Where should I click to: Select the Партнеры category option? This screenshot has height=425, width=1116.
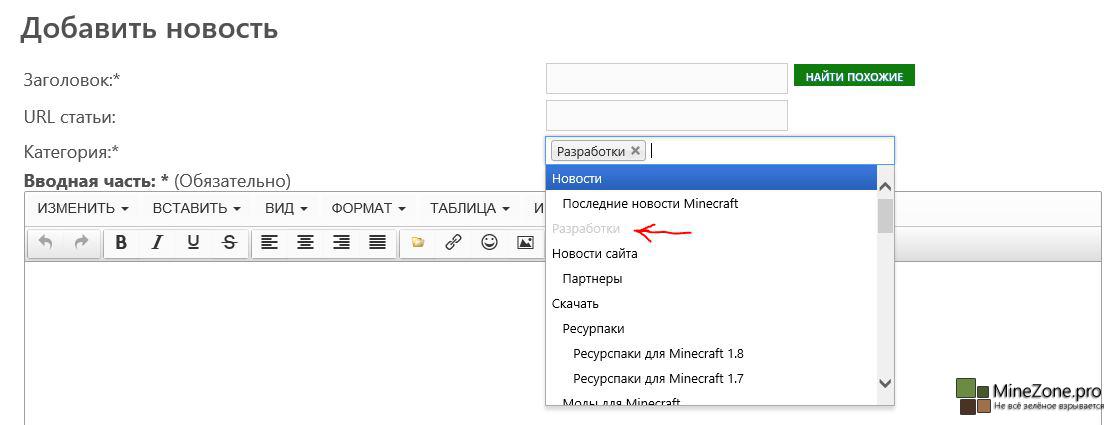click(592, 278)
